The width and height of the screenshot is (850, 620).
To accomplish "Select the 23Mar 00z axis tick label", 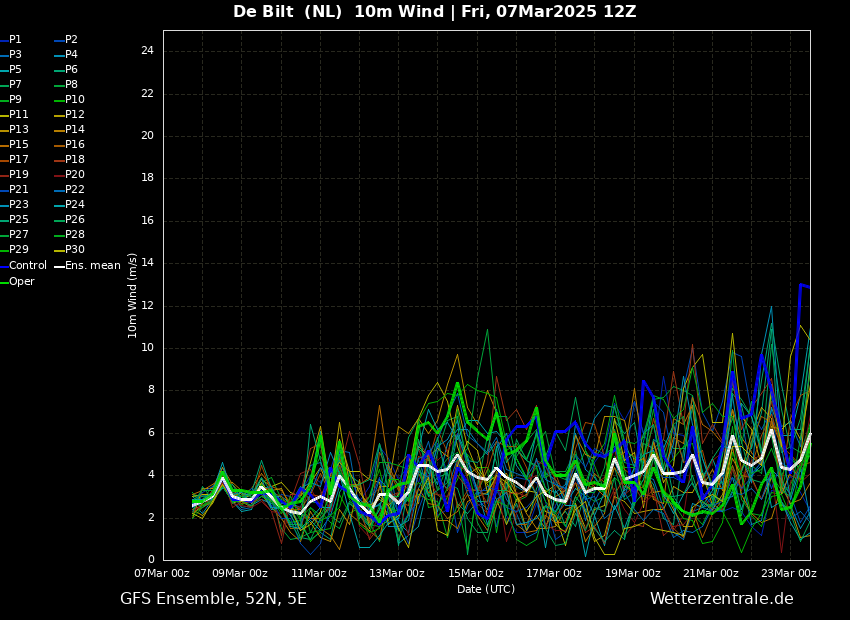I will [789, 573].
